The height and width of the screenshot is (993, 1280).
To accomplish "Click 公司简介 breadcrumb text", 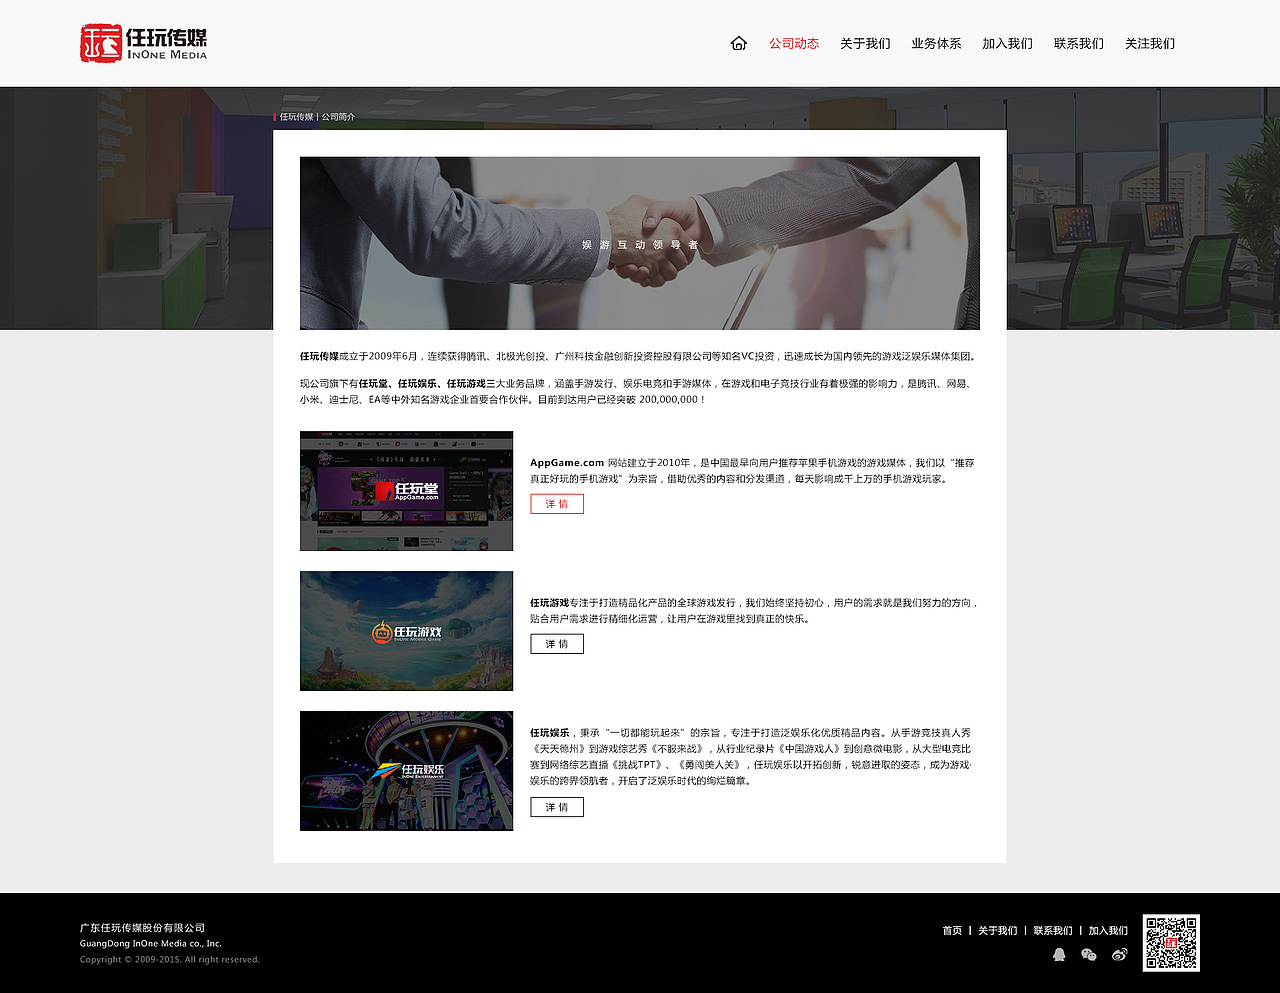I will pos(338,117).
